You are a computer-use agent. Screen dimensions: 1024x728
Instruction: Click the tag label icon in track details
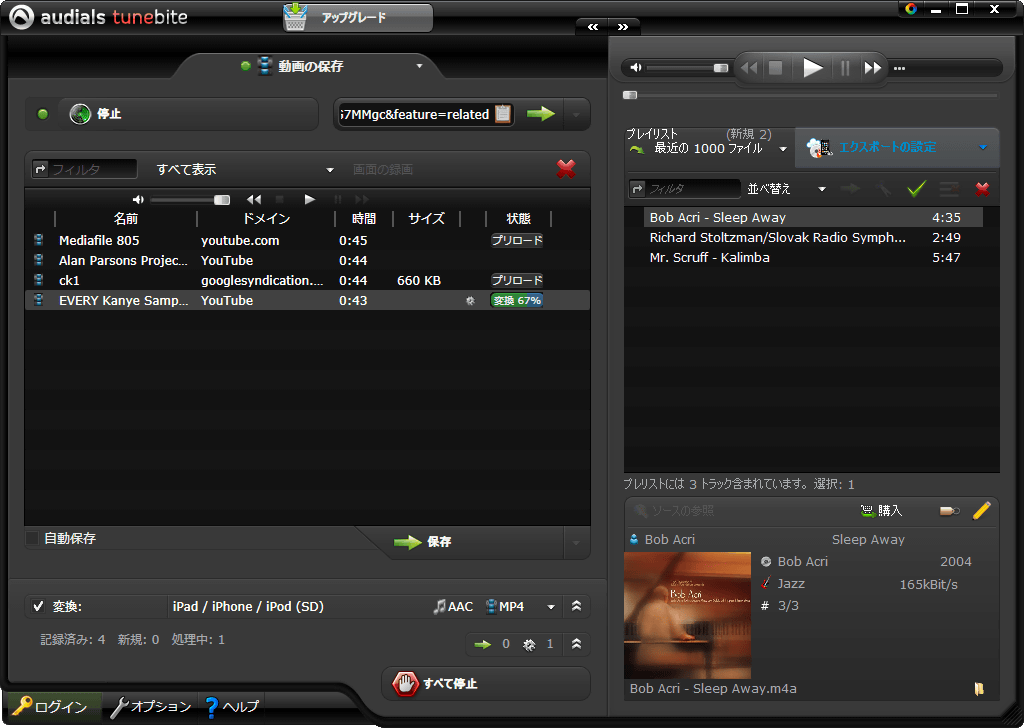950,511
